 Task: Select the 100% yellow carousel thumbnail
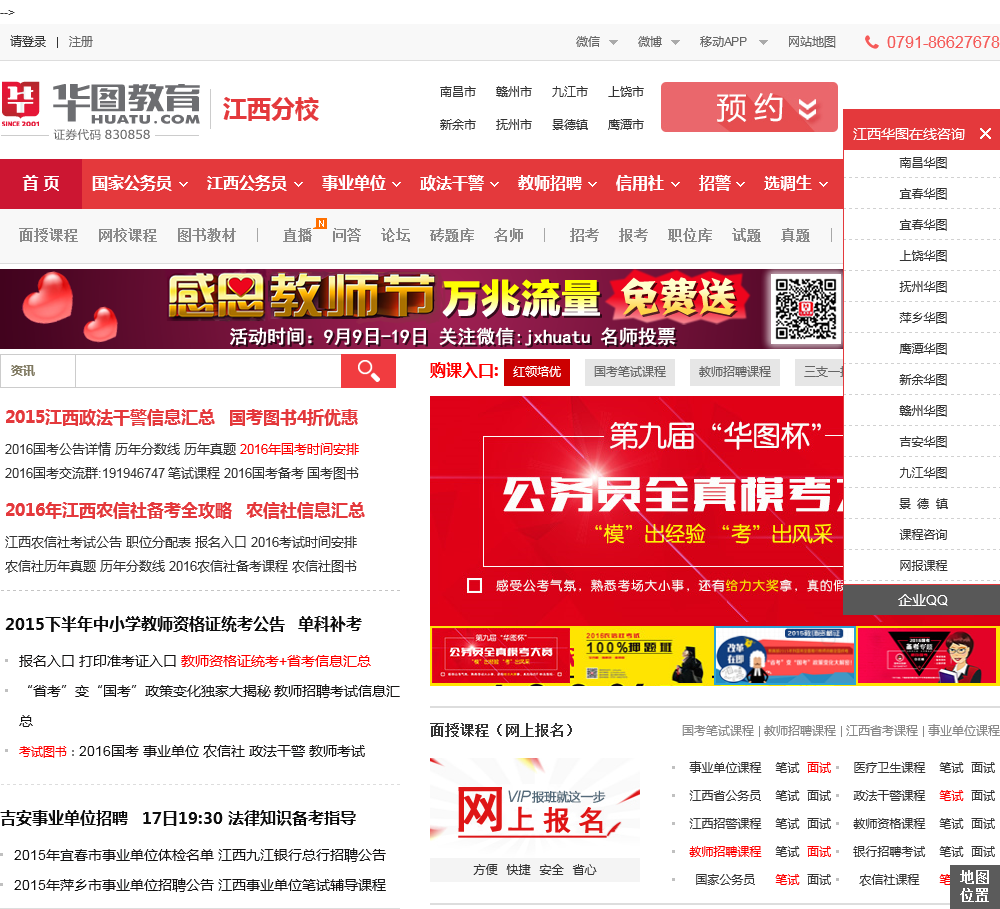point(642,656)
